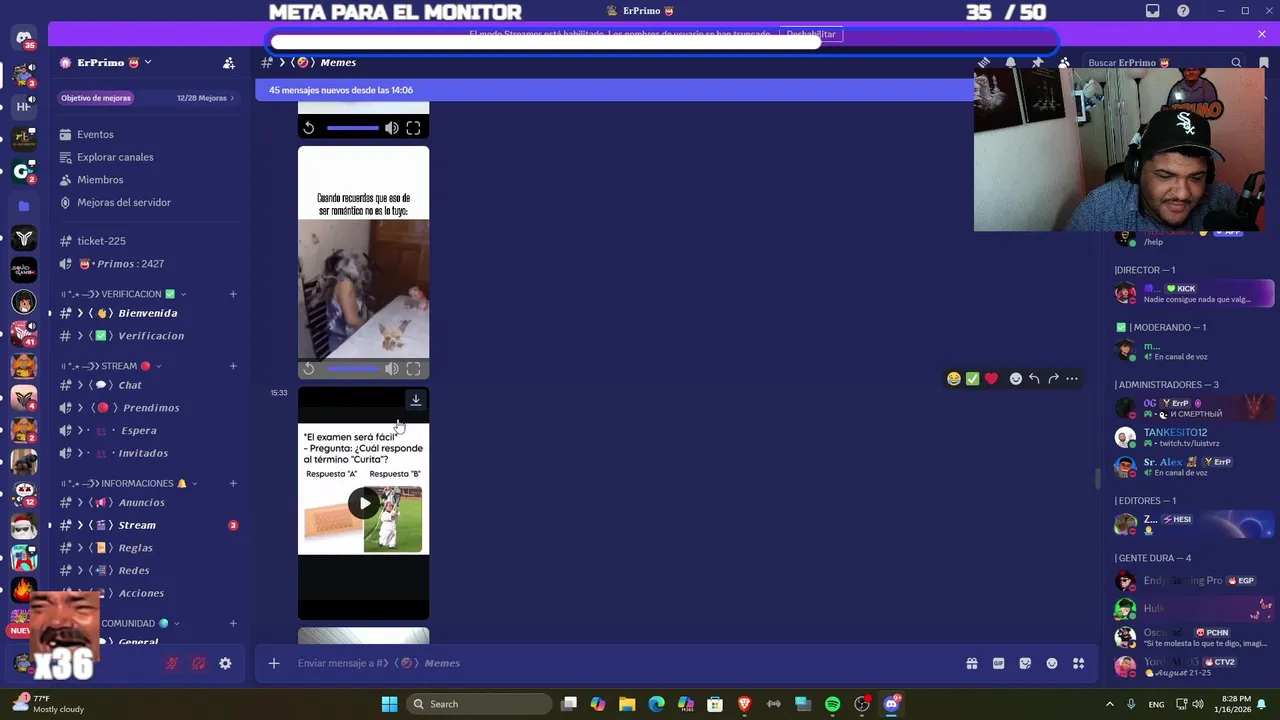The width and height of the screenshot is (1280, 720).
Task: Open threads icon in channel header
Action: click(984, 62)
